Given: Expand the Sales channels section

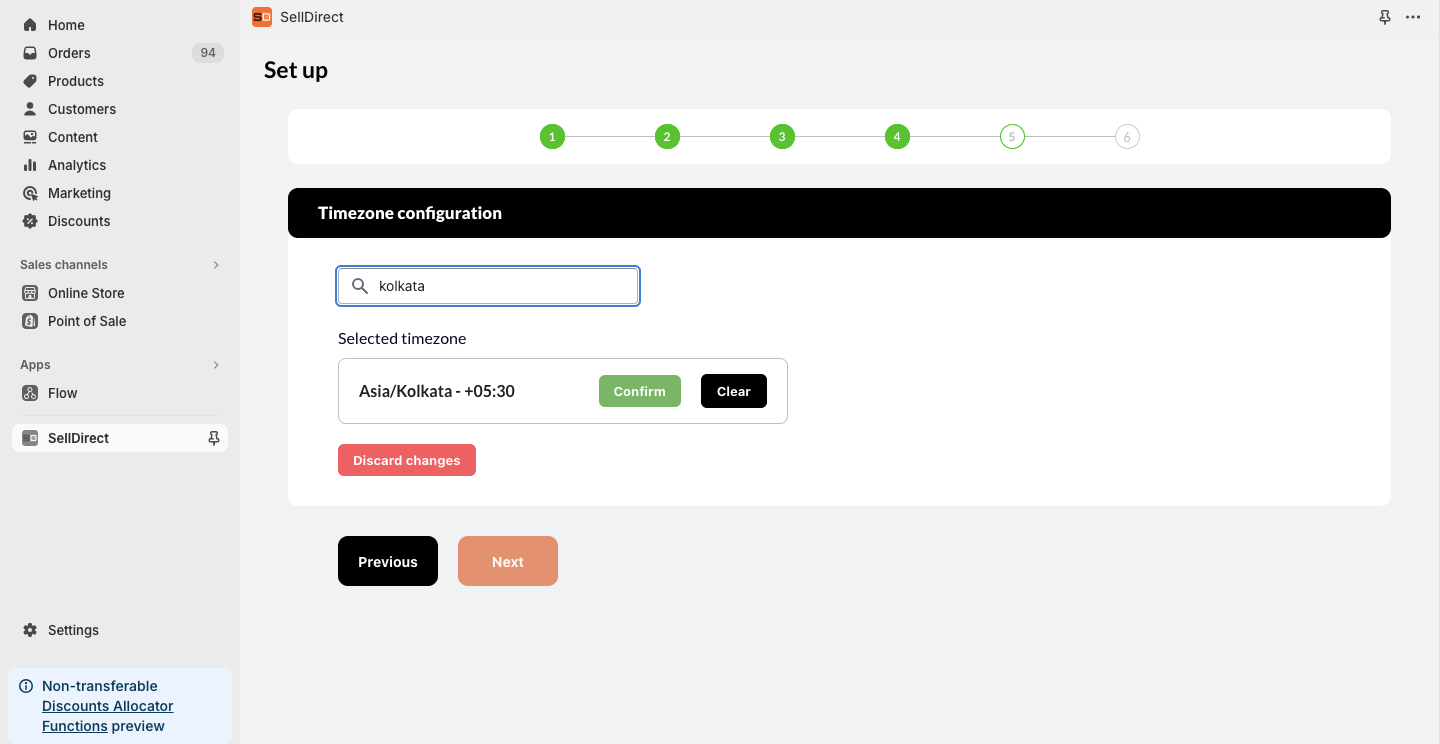Looking at the screenshot, I should [216, 265].
